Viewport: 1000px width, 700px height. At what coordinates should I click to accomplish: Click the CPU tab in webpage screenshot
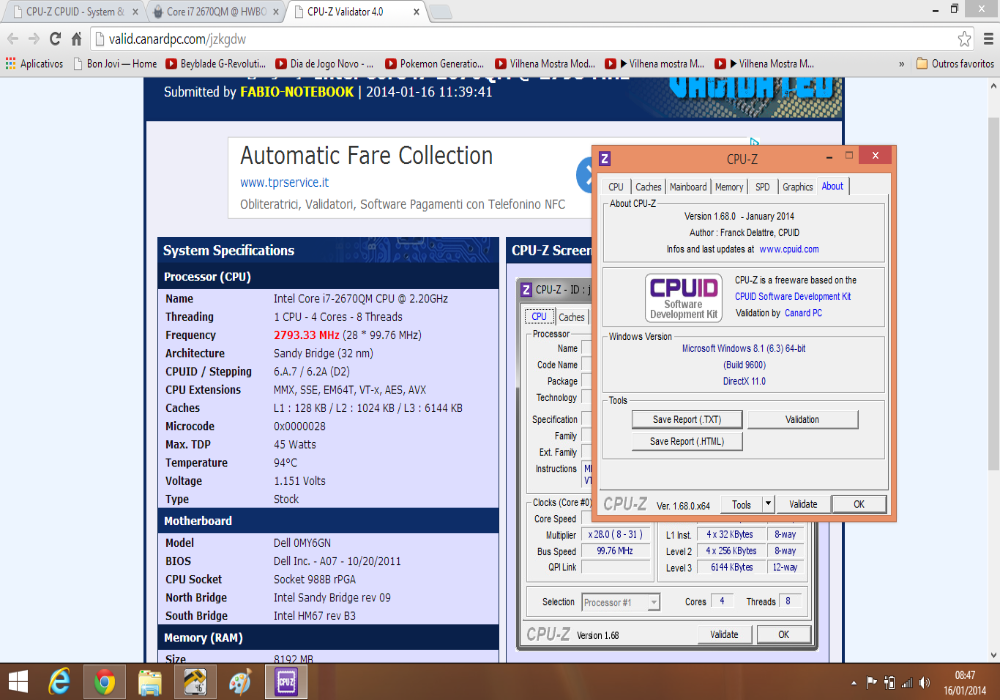pyautogui.click(x=539, y=316)
